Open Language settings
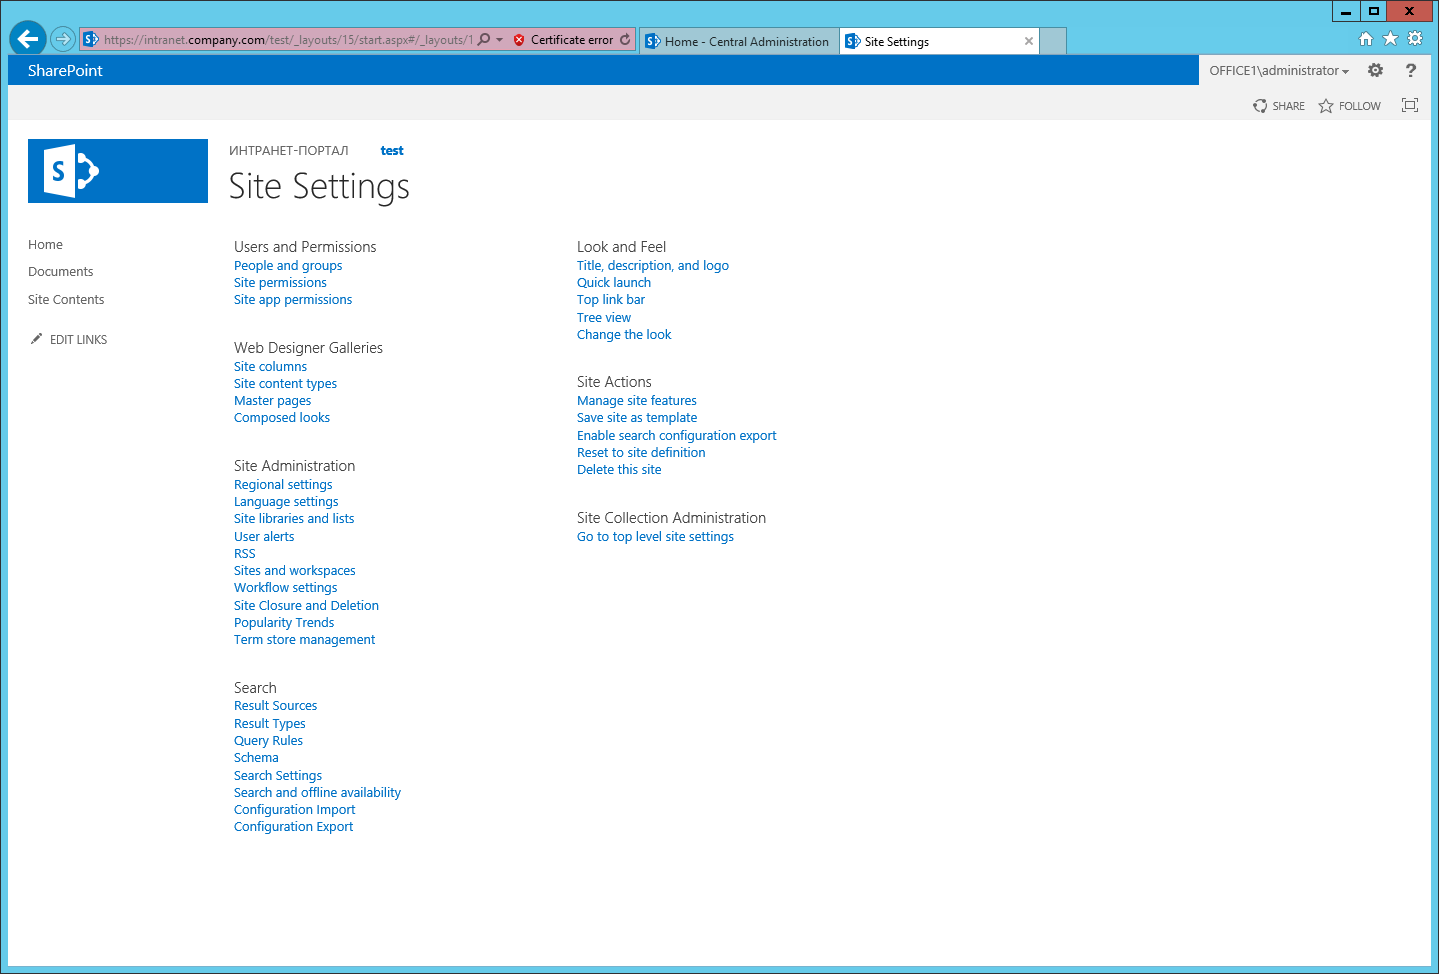This screenshot has width=1439, height=974. pyautogui.click(x=286, y=502)
